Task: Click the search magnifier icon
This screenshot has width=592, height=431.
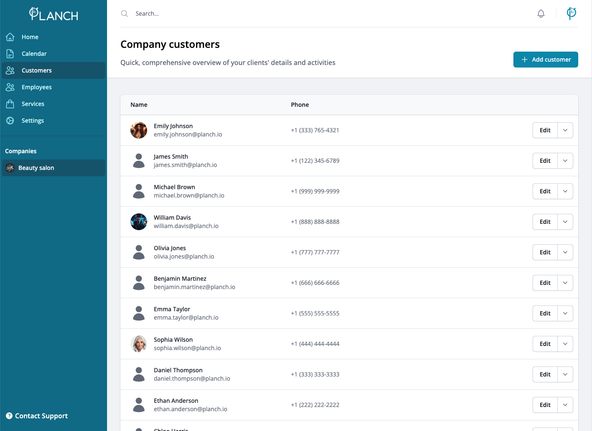Action: [x=124, y=14]
